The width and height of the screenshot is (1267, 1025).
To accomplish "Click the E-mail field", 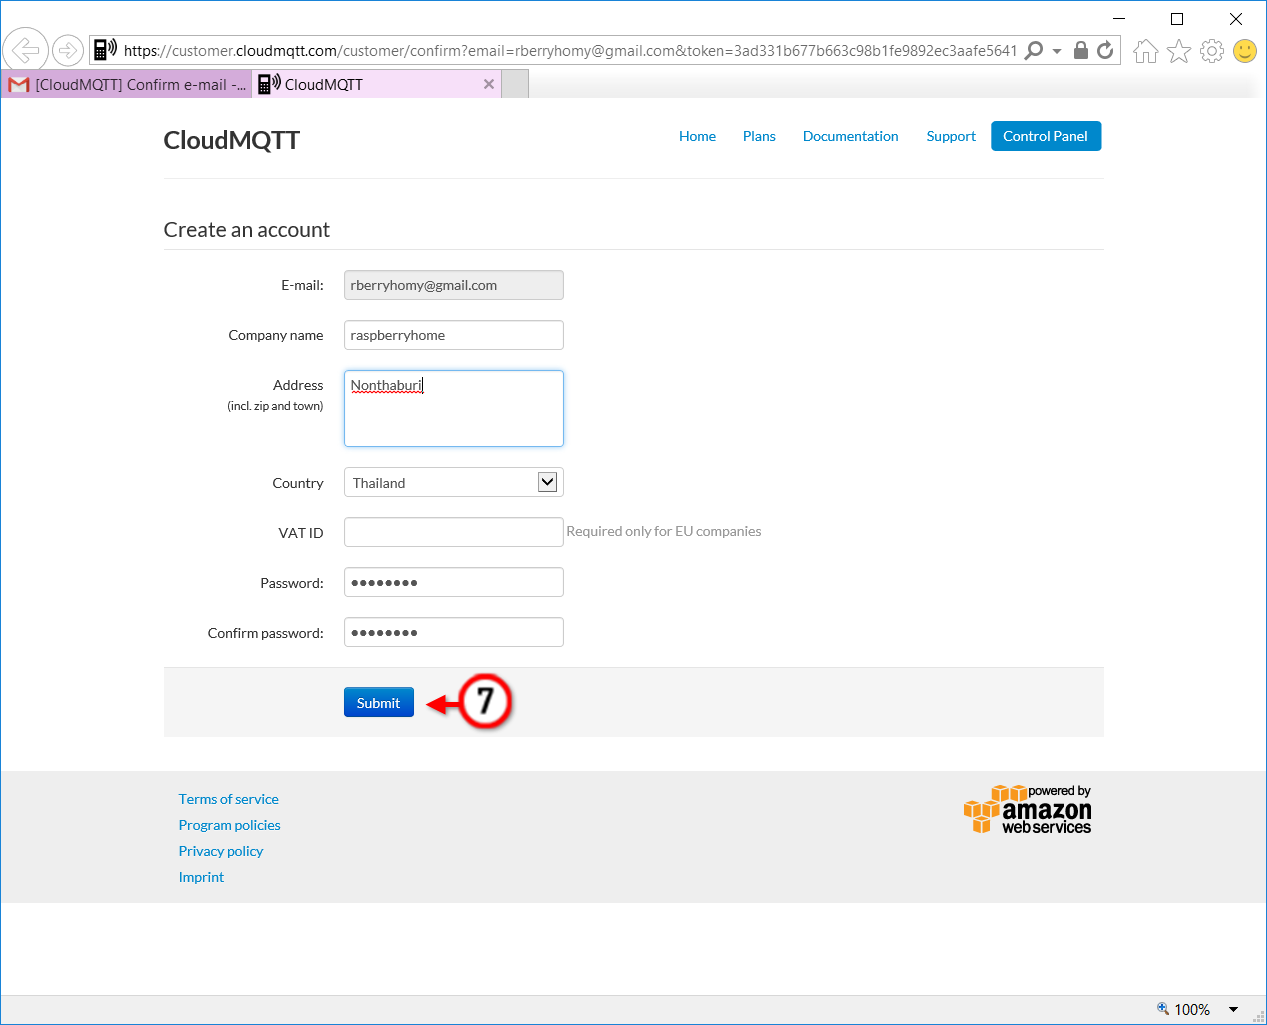I will click(x=454, y=285).
